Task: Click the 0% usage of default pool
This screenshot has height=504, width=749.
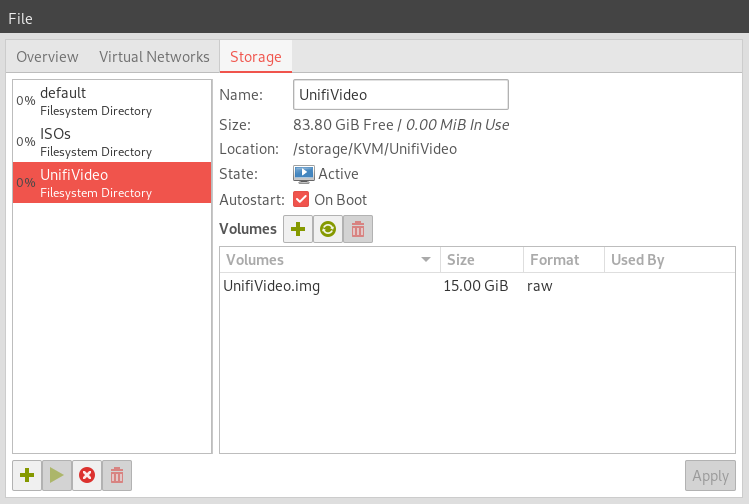Action: click(x=26, y=101)
